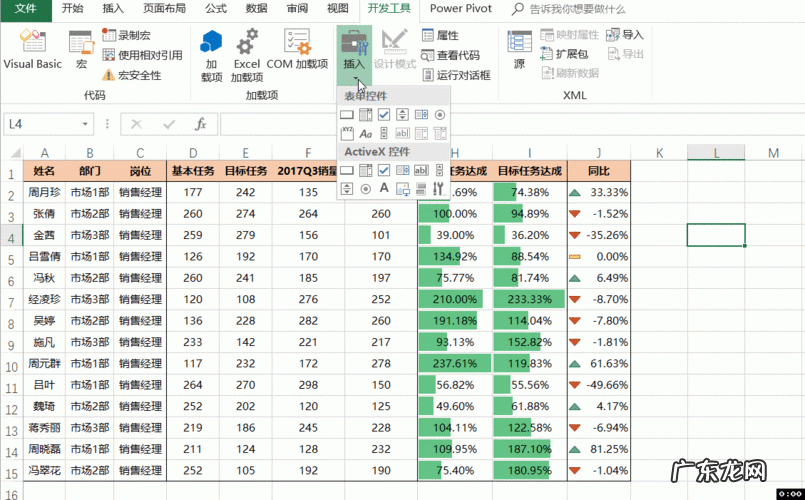Open the 加载项 add-ins button

[x=211, y=55]
